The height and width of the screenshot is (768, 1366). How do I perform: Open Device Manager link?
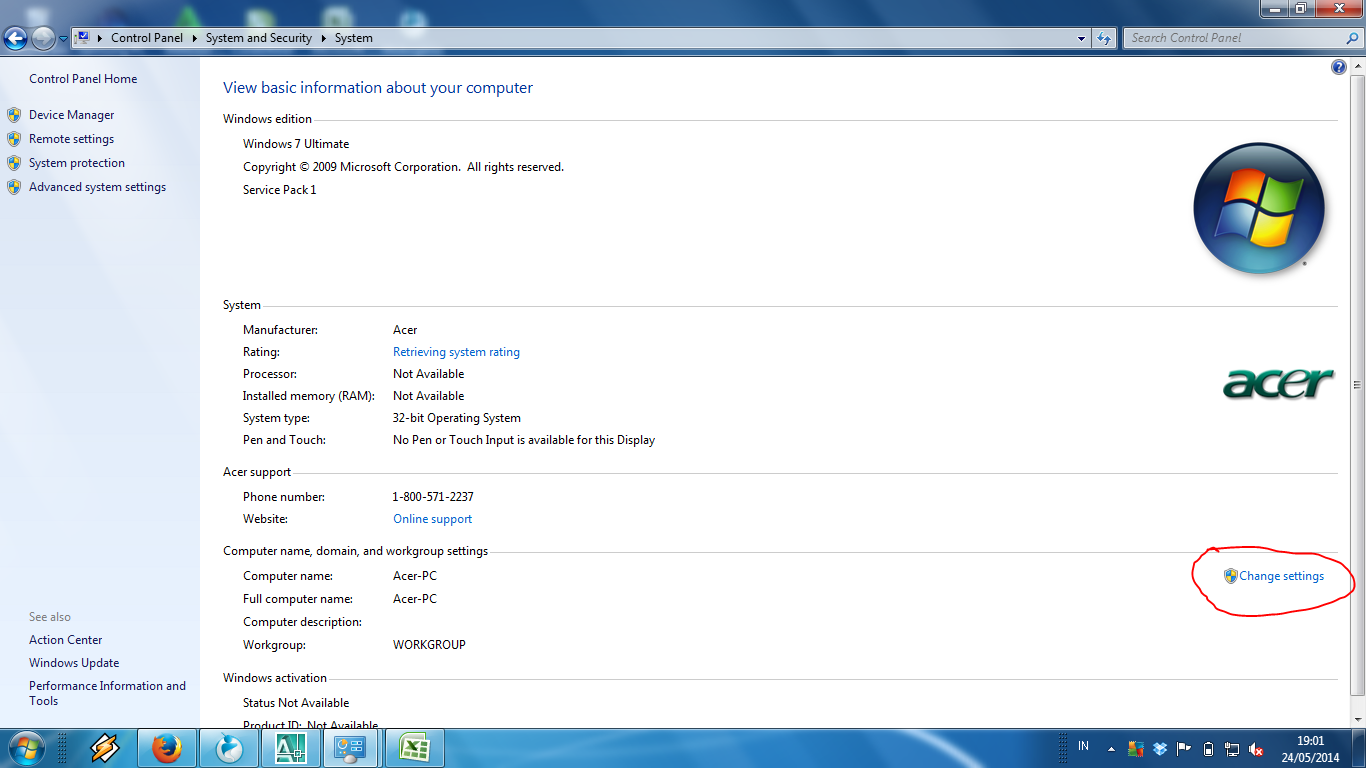point(71,115)
